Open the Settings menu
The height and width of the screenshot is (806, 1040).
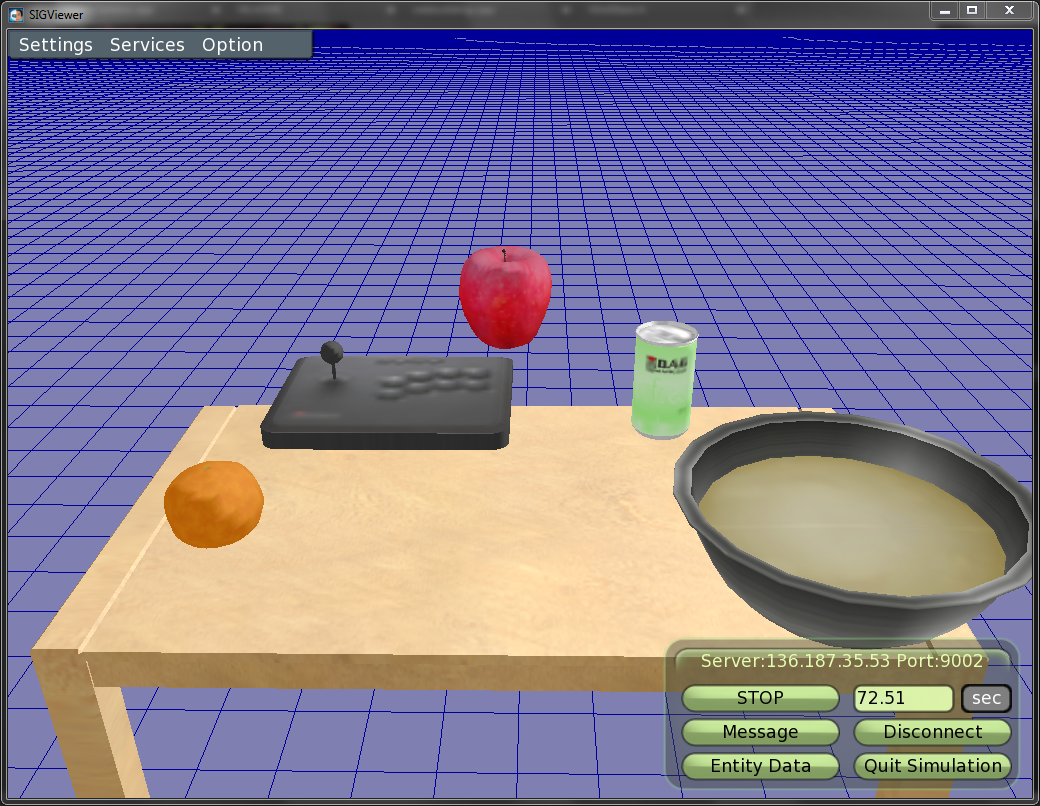[56, 45]
